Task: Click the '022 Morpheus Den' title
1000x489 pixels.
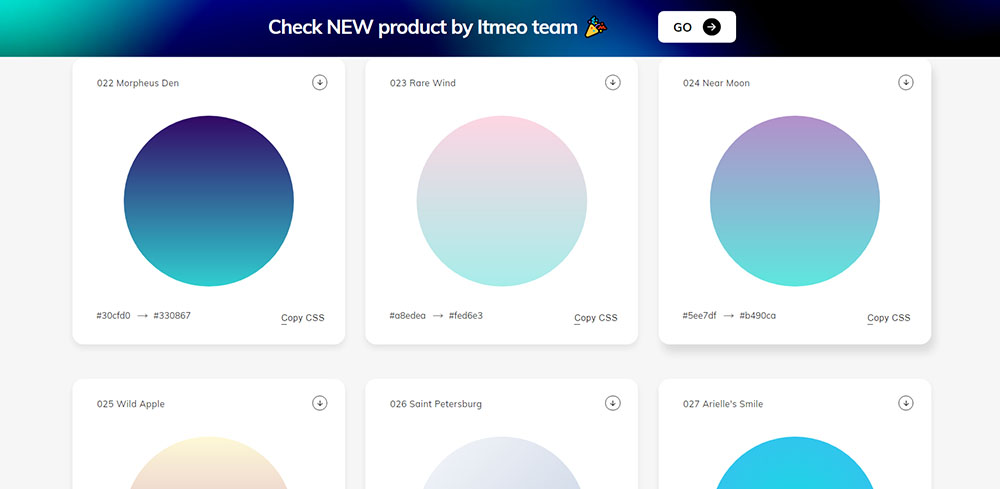Action: point(138,83)
